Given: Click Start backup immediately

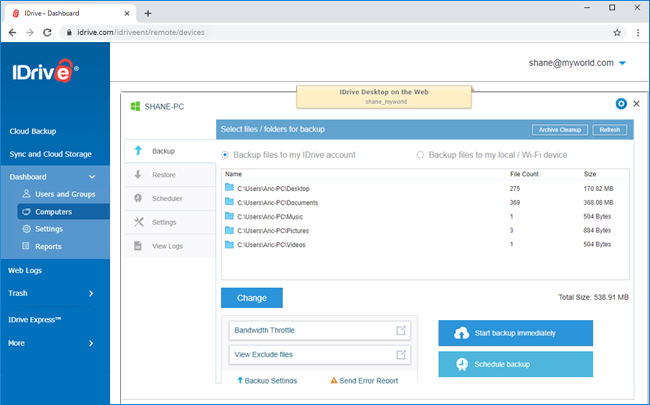Looking at the screenshot, I should tap(516, 333).
